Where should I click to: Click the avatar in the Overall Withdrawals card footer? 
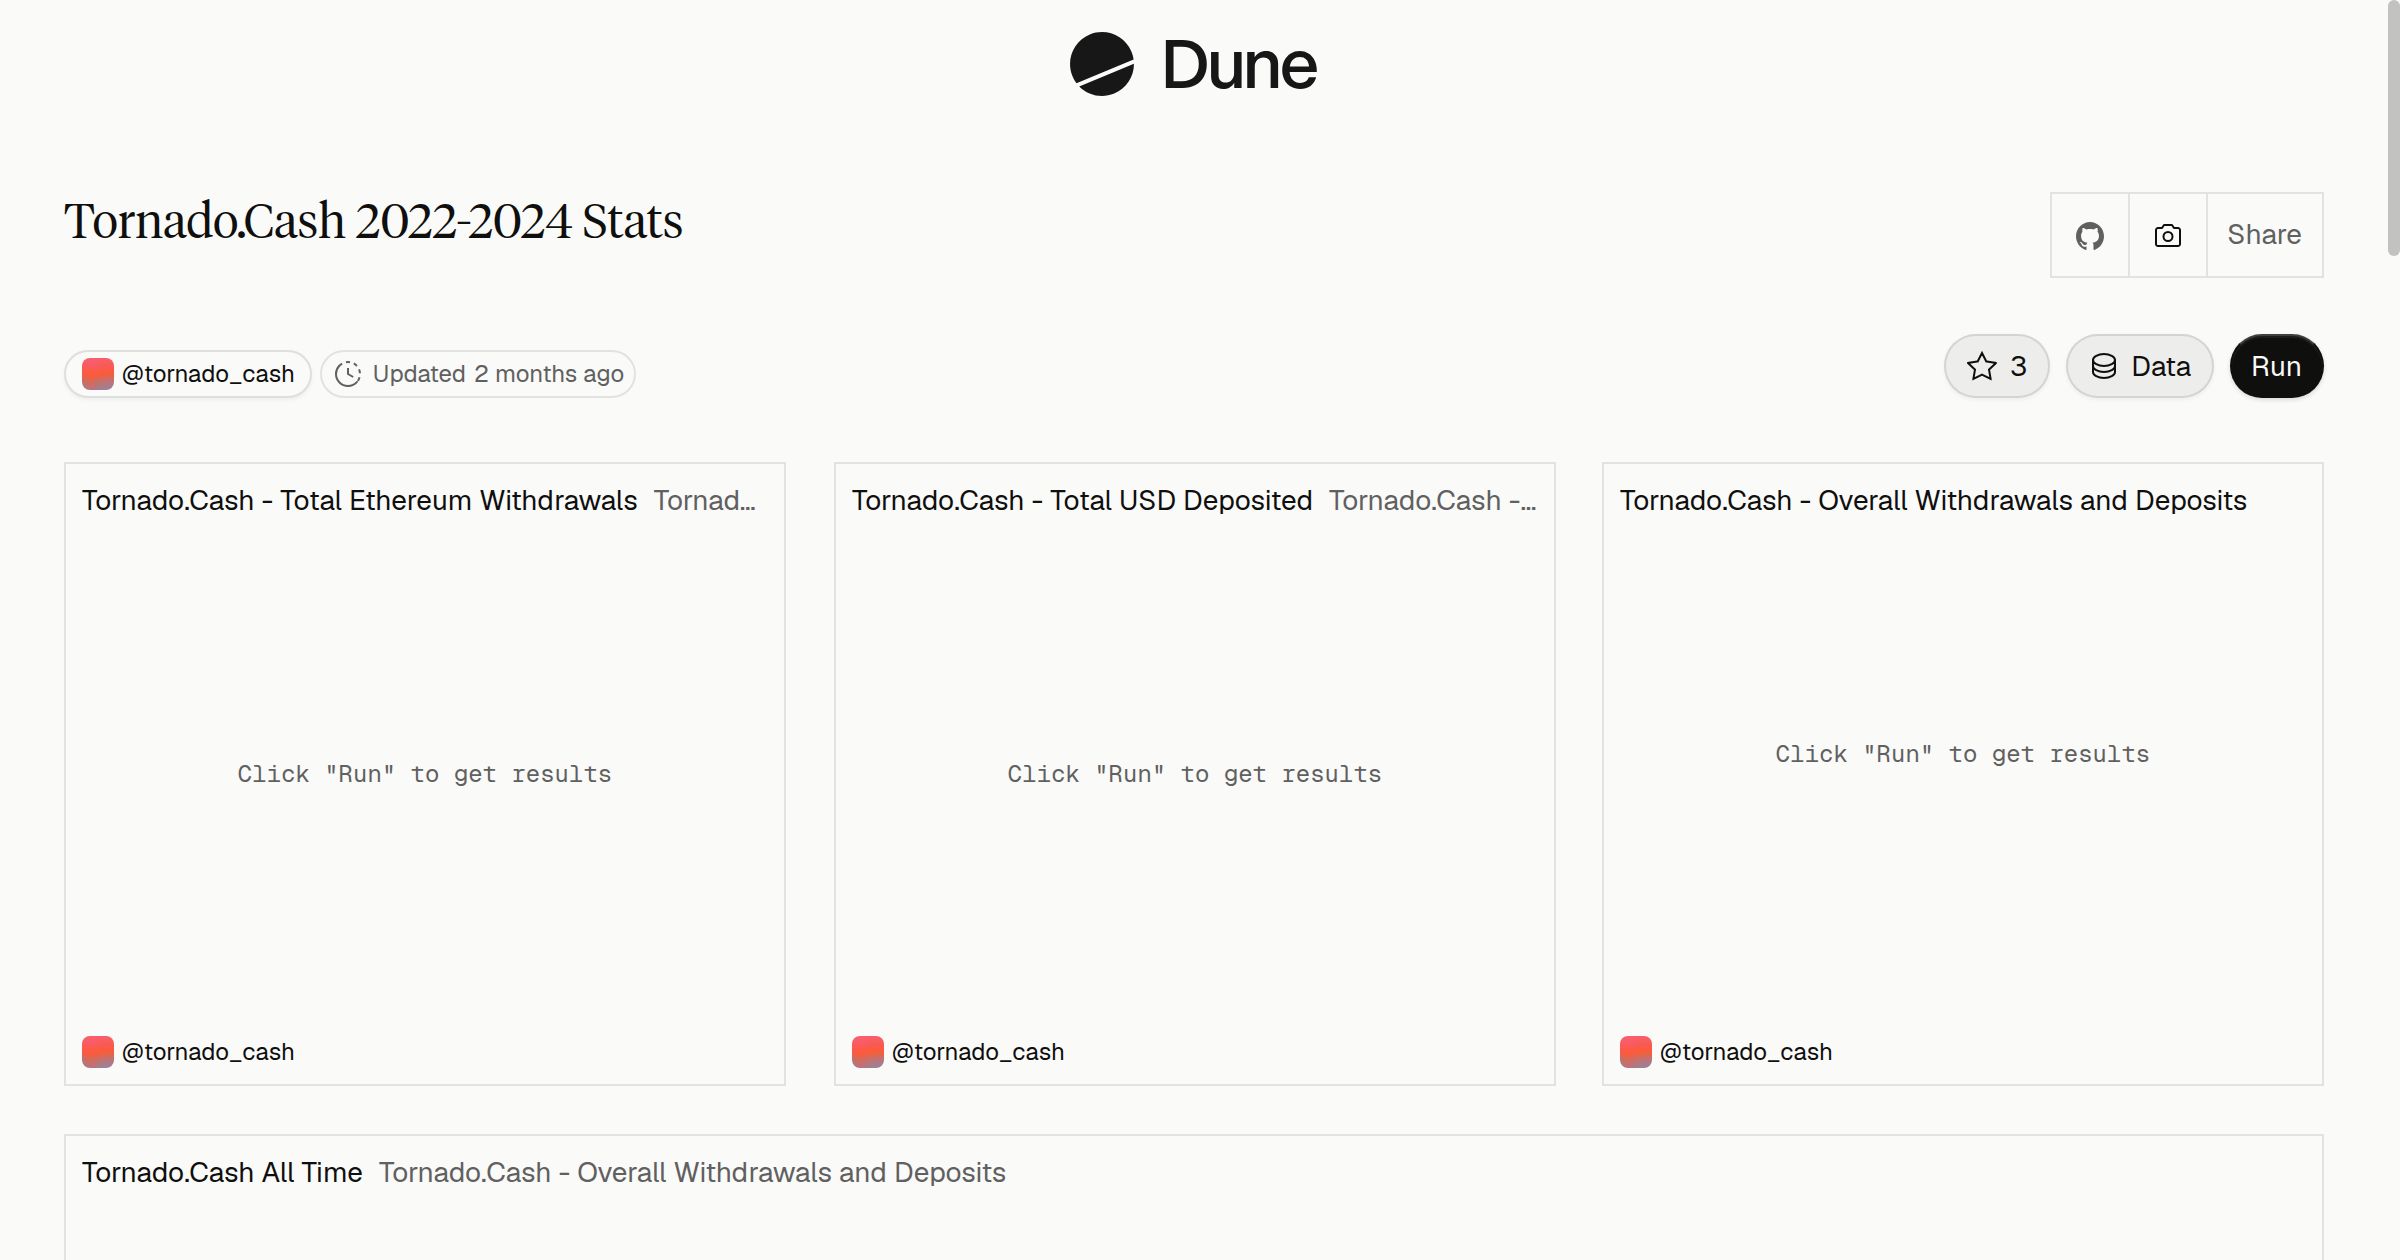[1636, 1052]
